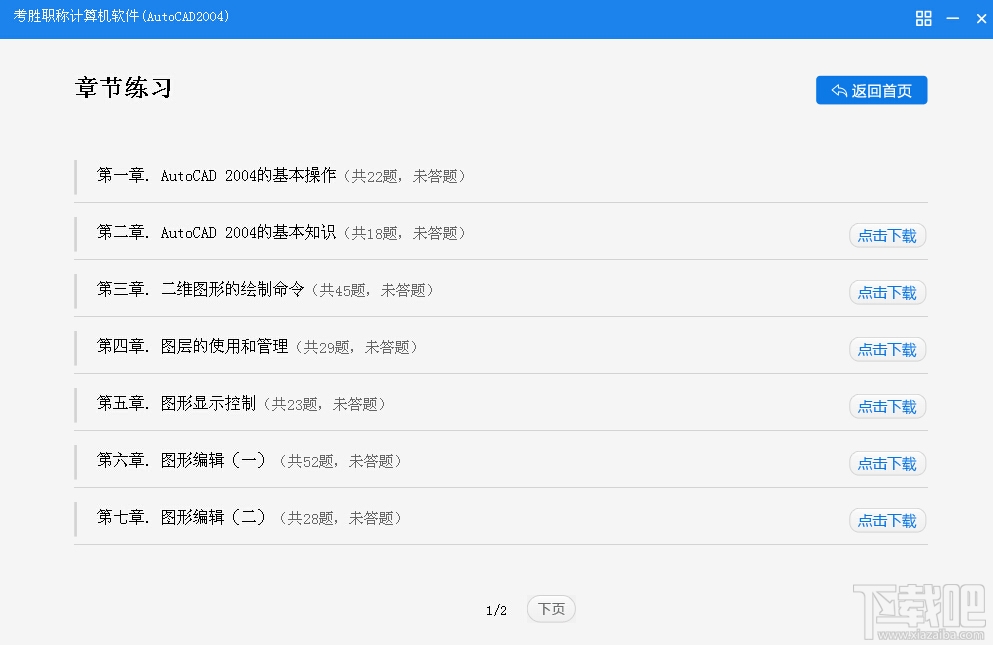Click 点击下载 for 第六章
This screenshot has height=645, width=993.
point(887,464)
